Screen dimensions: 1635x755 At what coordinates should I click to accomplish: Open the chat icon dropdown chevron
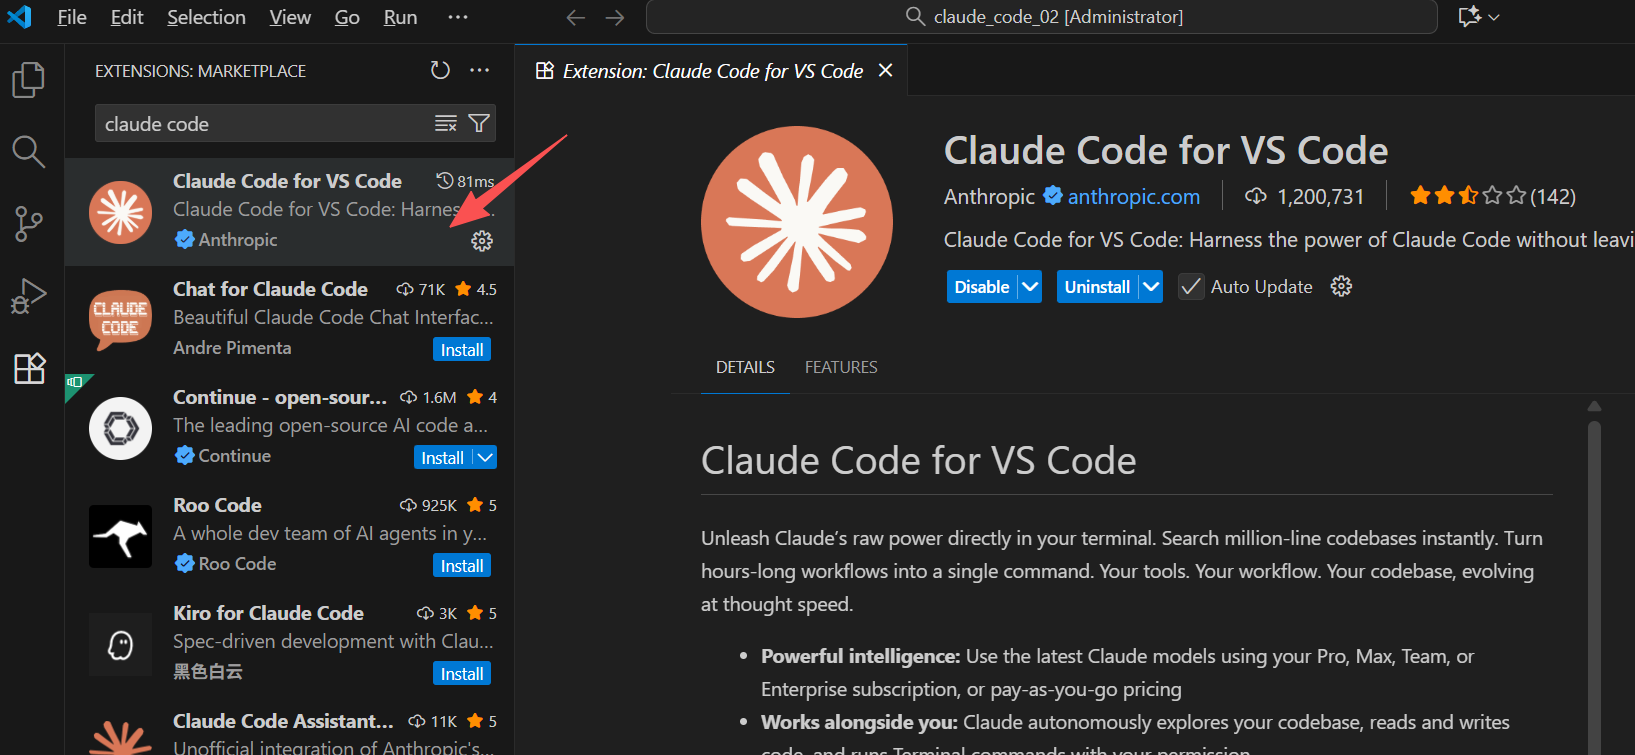1494,17
